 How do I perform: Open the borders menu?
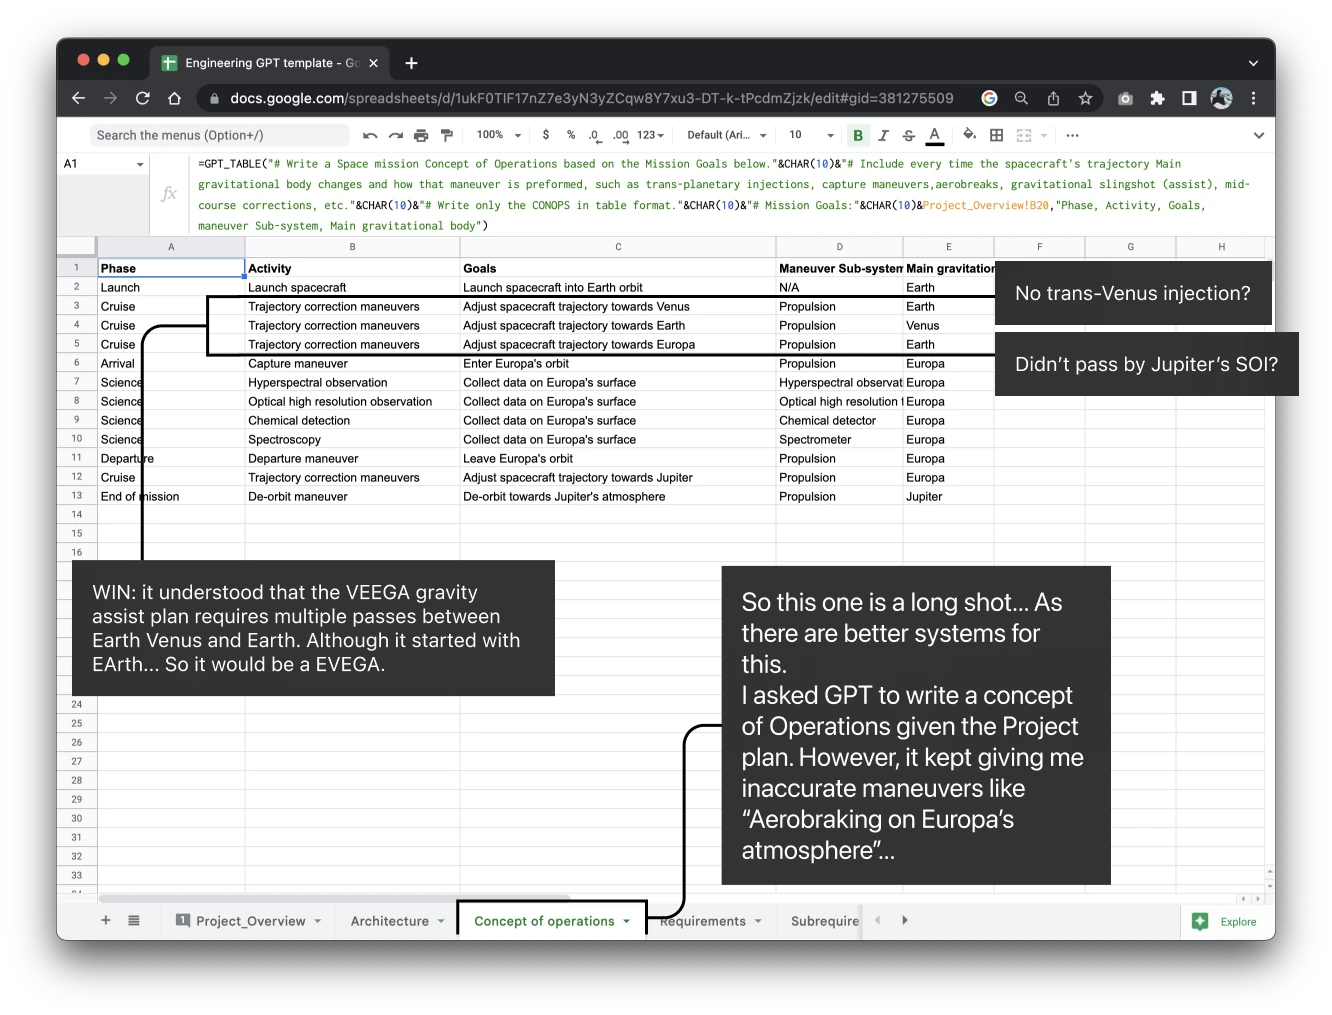[x=996, y=135]
